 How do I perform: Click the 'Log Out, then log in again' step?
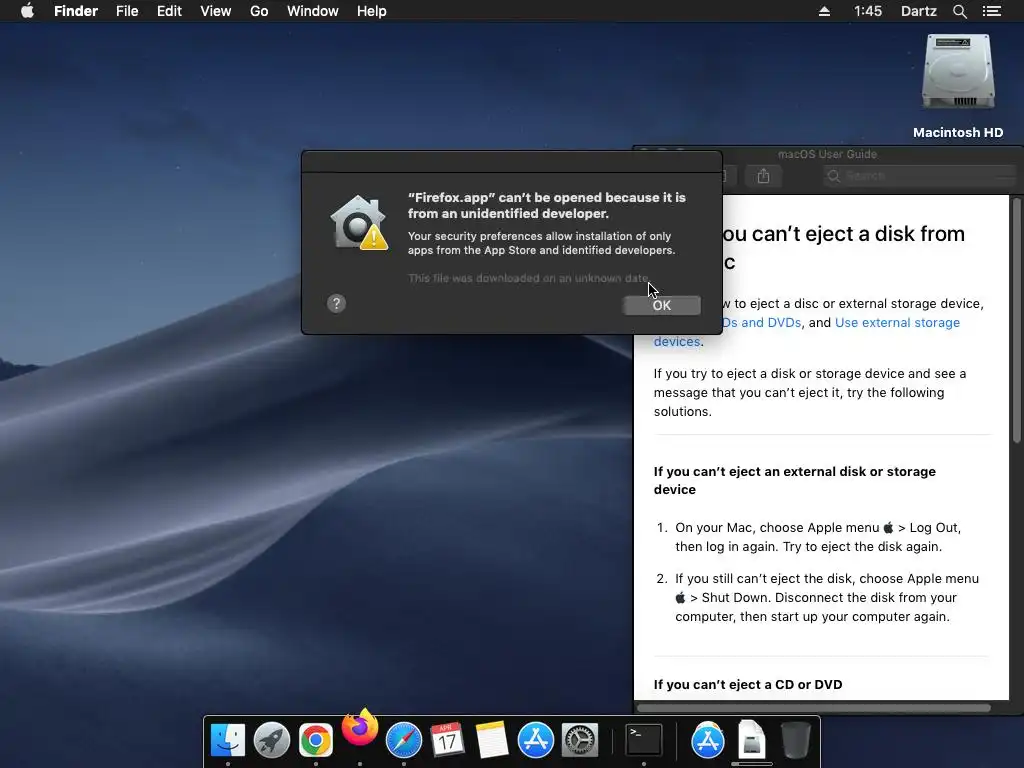818,537
